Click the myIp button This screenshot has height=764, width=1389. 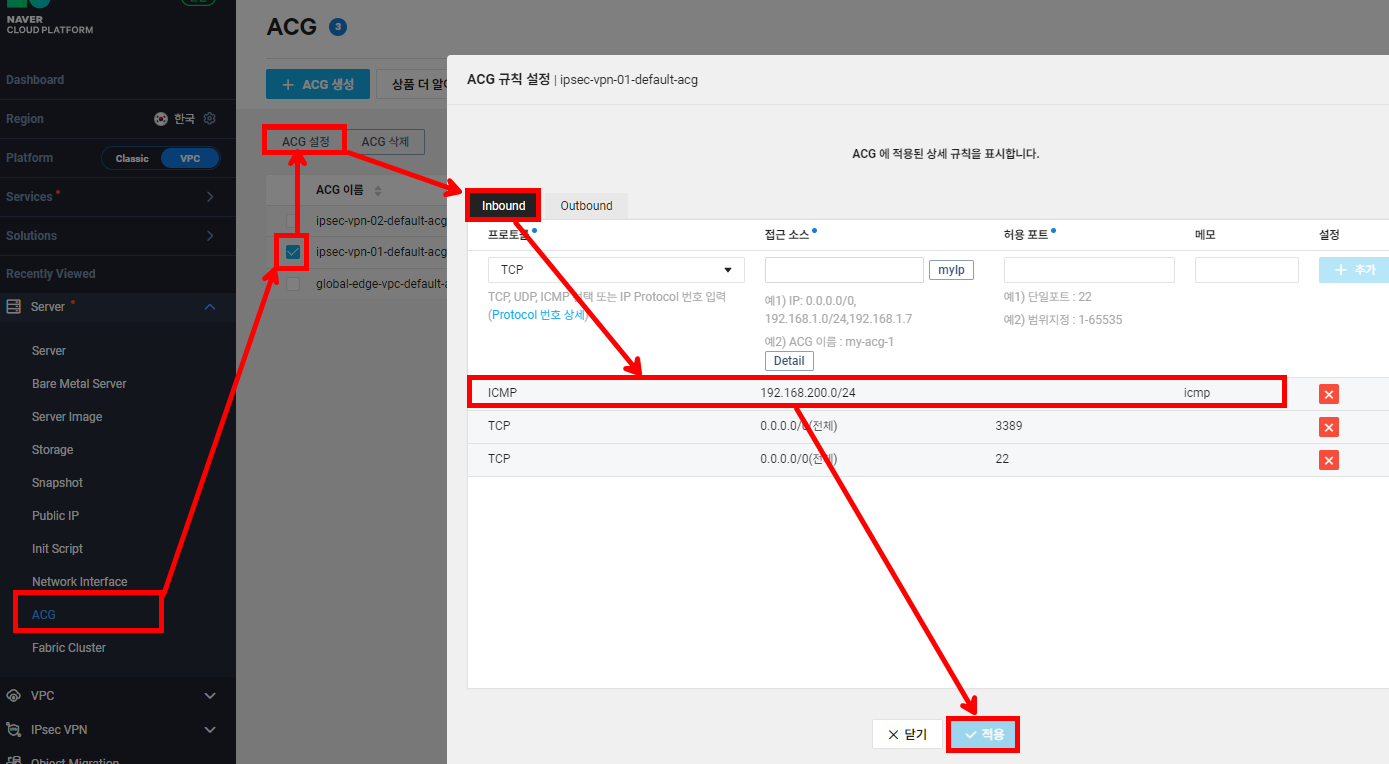tap(951, 270)
